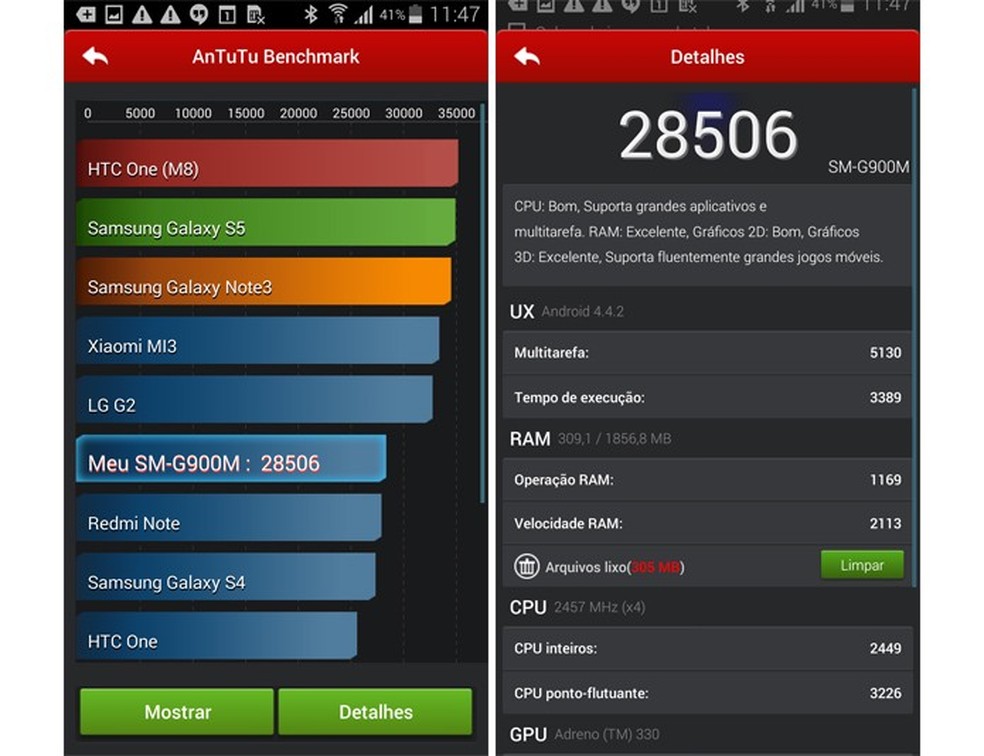Screen dimensions: 984x756
Task: Click the 28506 total score
Action: coord(707,133)
